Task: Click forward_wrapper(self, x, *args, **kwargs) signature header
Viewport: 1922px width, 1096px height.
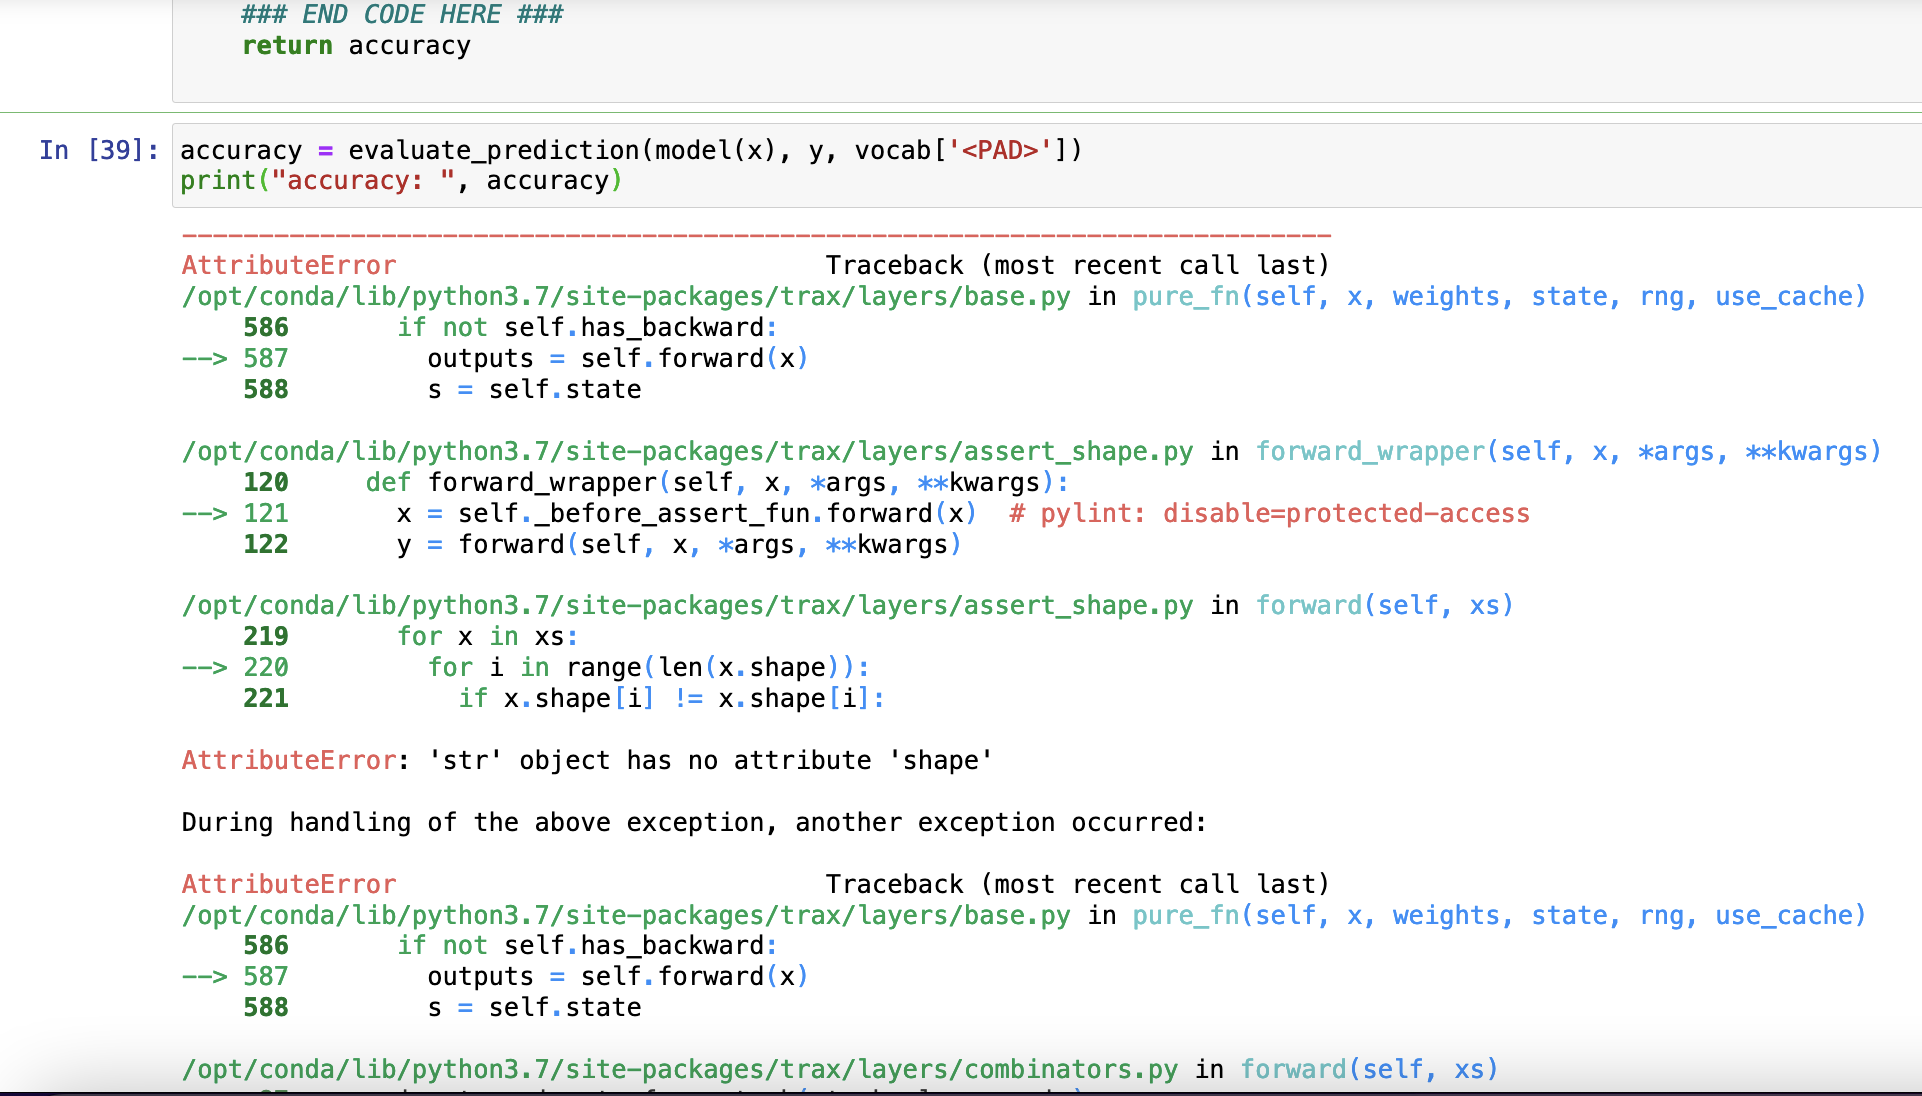Action: (1568, 452)
